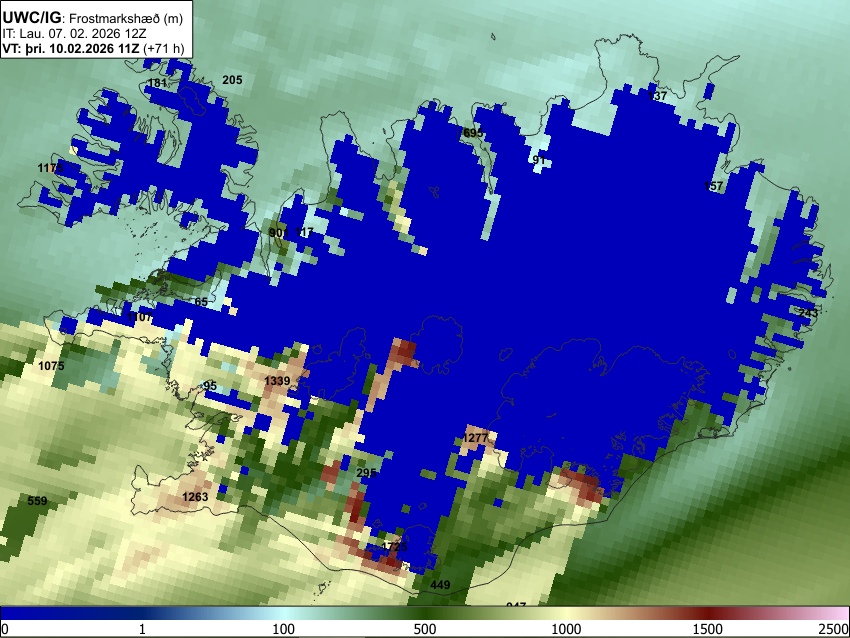Viewport: 850px width, 638px height.
Task: Click the 559 value over the sea
Action: point(37,501)
